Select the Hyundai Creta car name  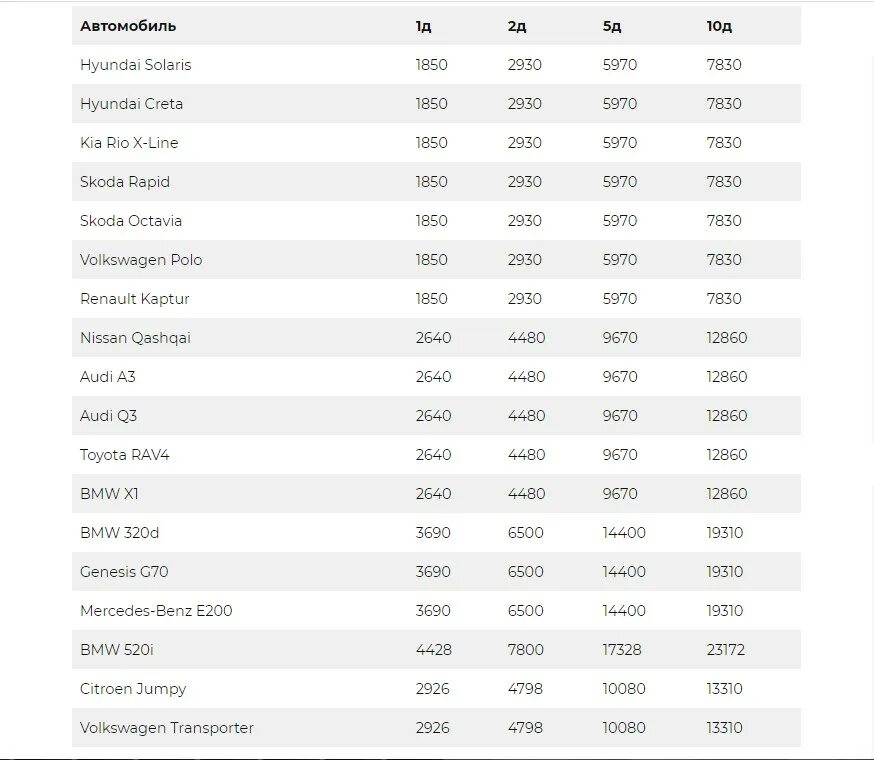[132, 104]
